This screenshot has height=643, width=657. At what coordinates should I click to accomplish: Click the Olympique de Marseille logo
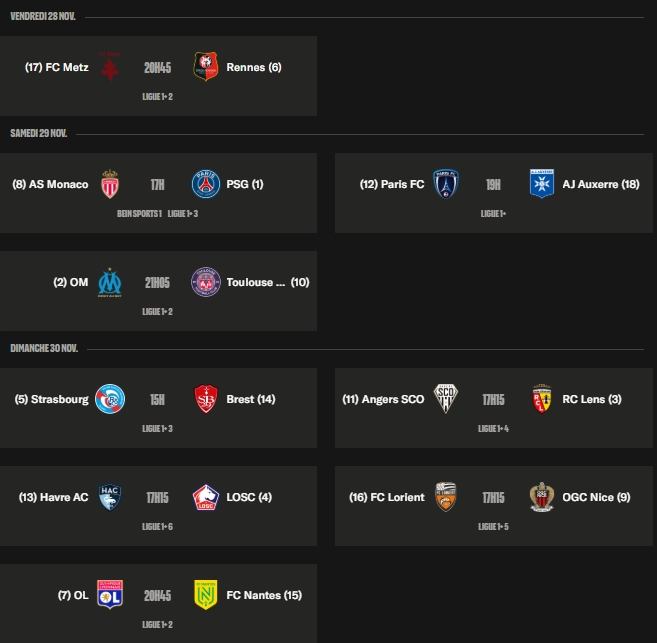point(109,282)
